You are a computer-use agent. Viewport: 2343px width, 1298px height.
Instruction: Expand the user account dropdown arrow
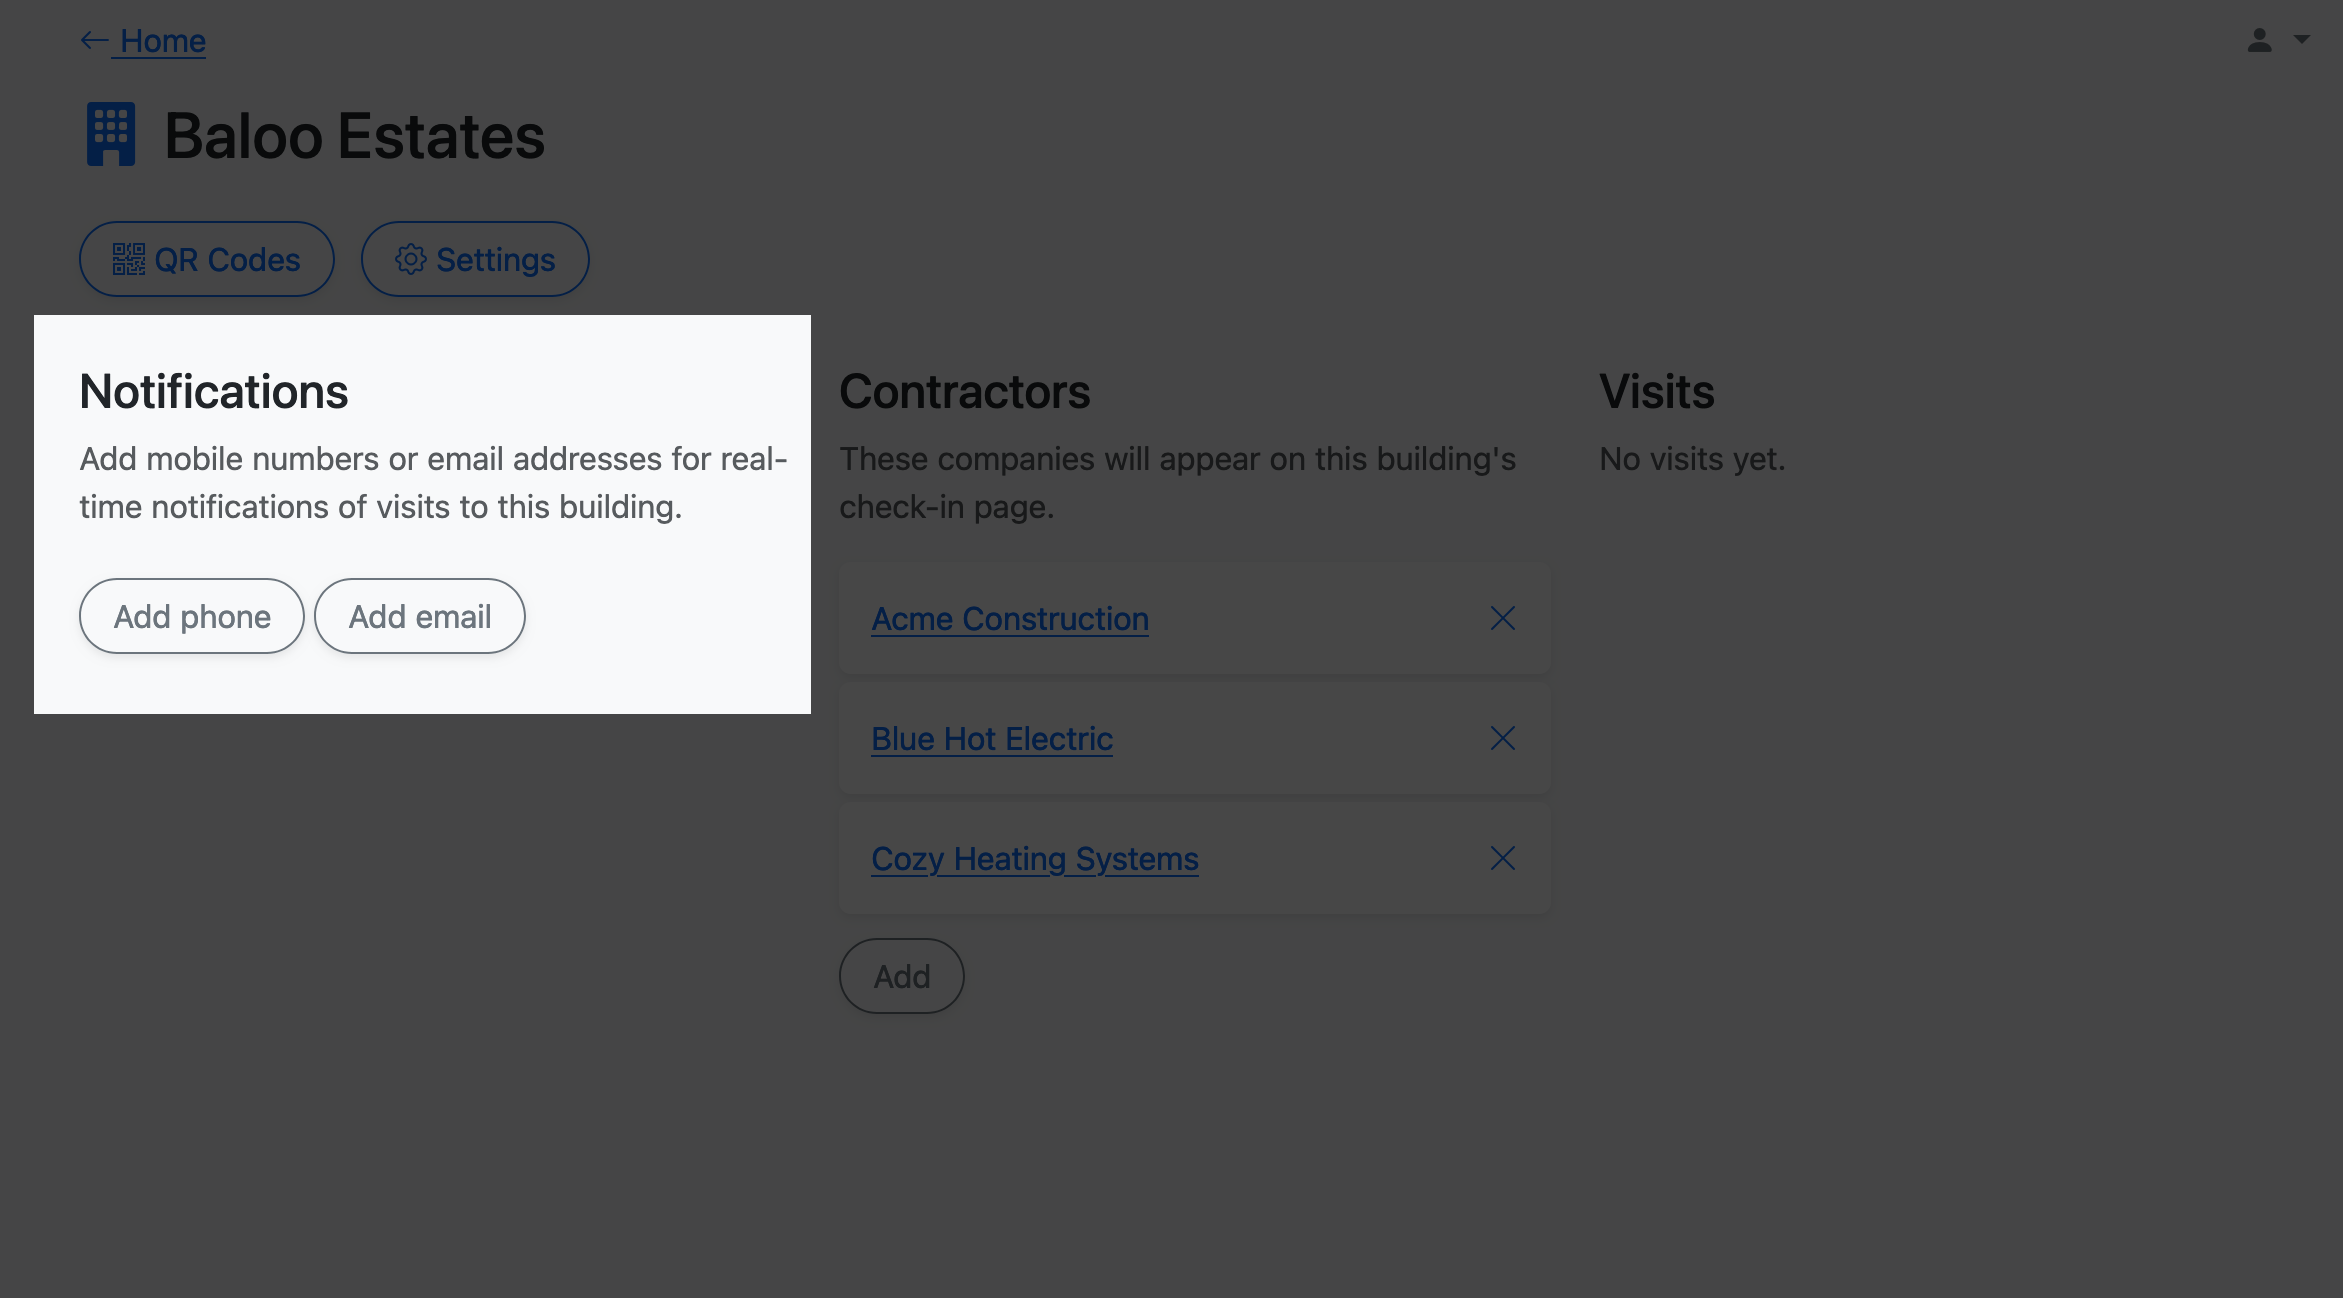click(2301, 40)
